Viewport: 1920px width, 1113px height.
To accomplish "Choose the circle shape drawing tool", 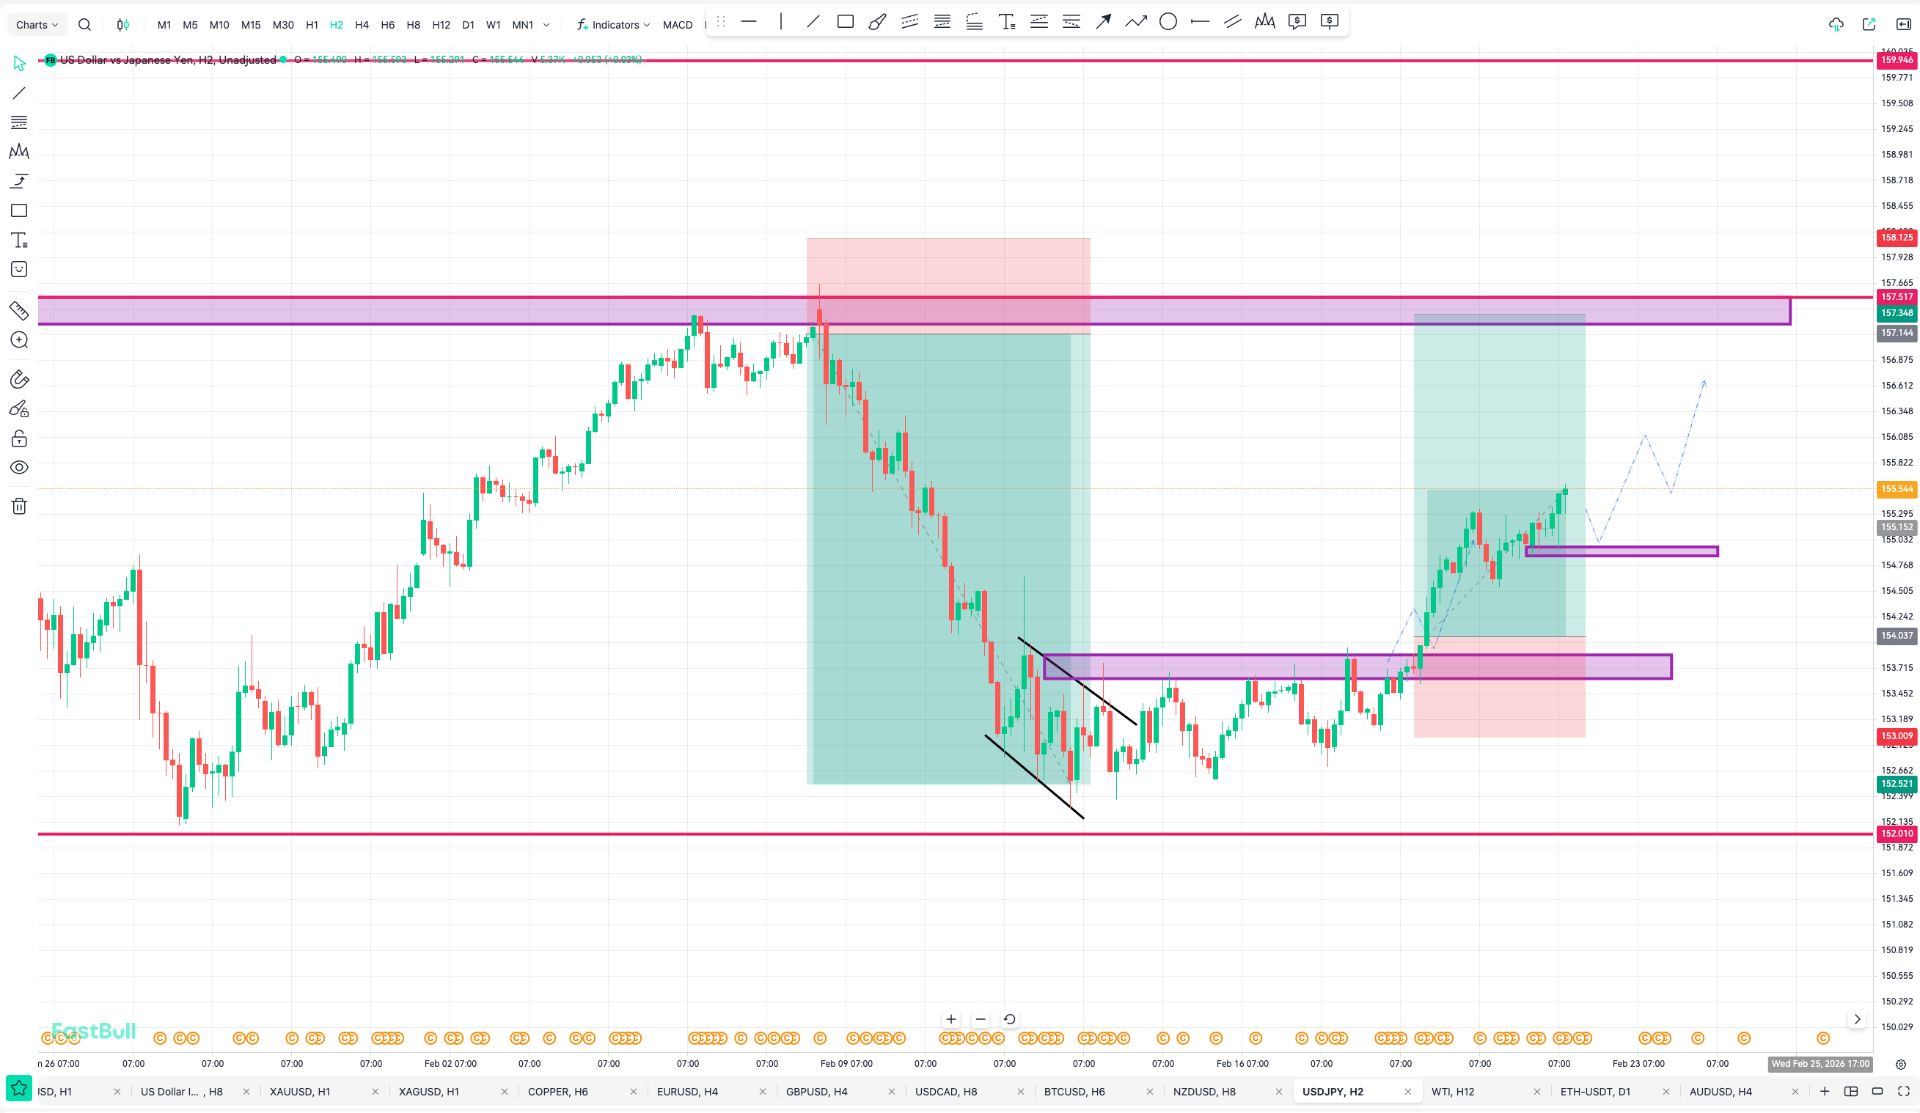I will [1168, 22].
